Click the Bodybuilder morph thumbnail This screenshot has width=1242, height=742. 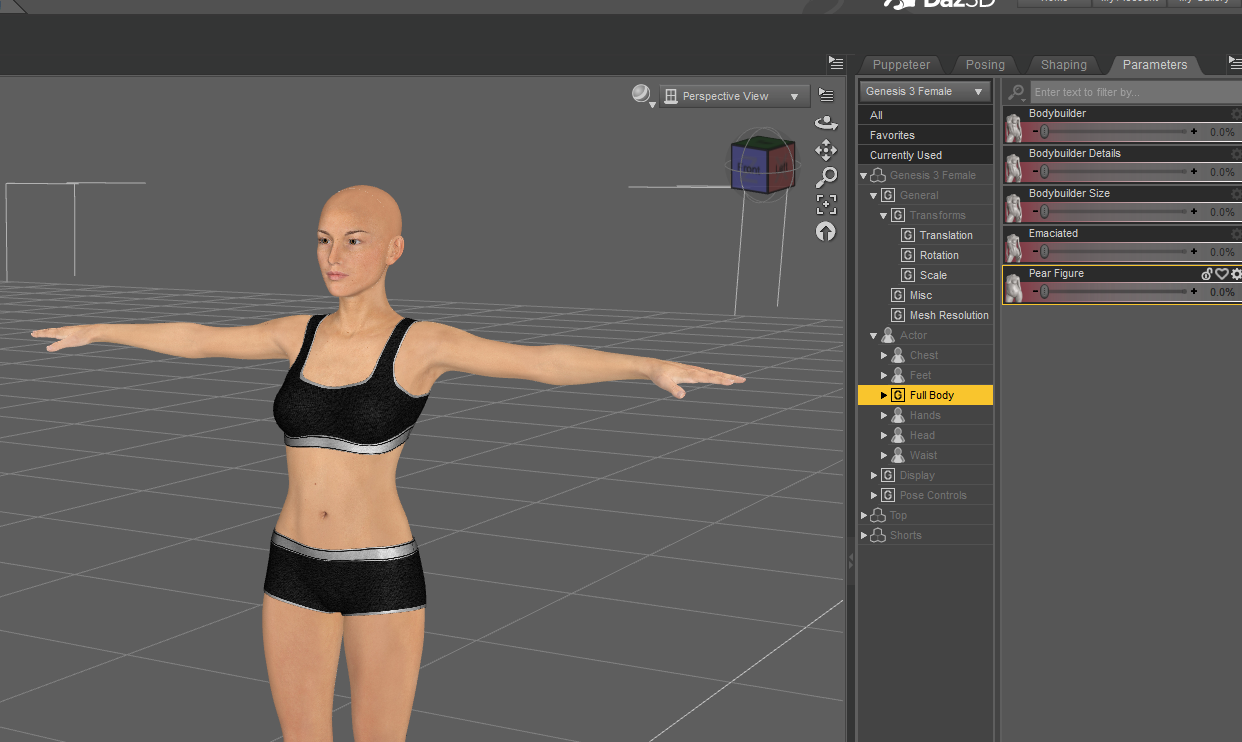1014,126
